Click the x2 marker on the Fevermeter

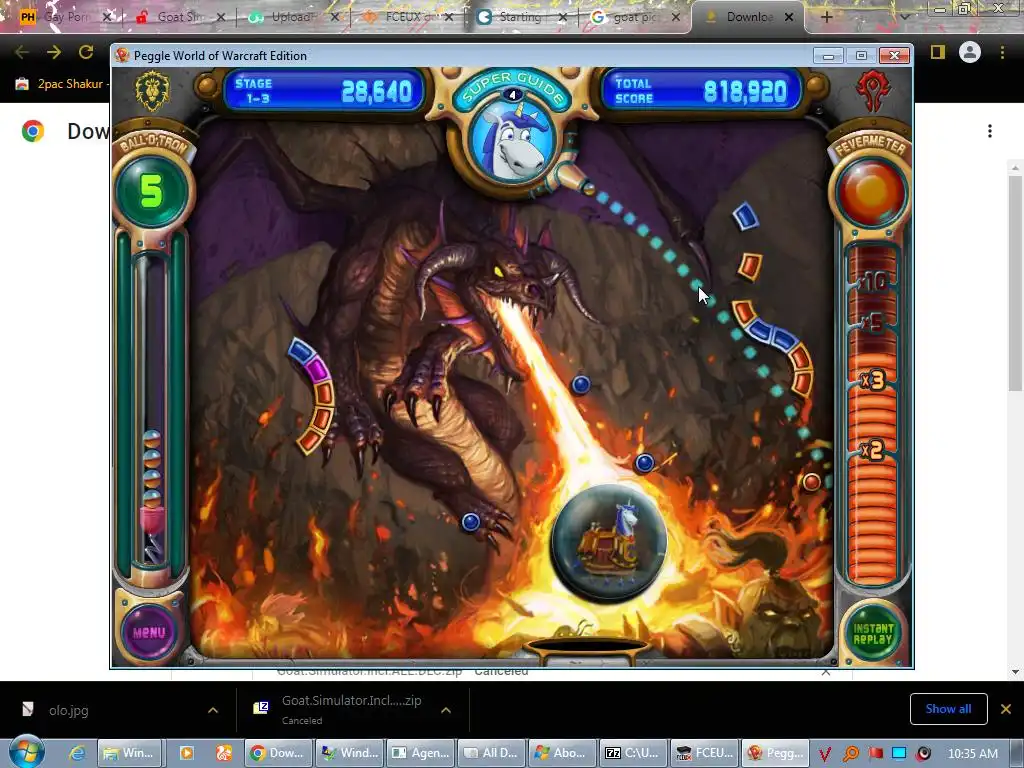click(872, 449)
